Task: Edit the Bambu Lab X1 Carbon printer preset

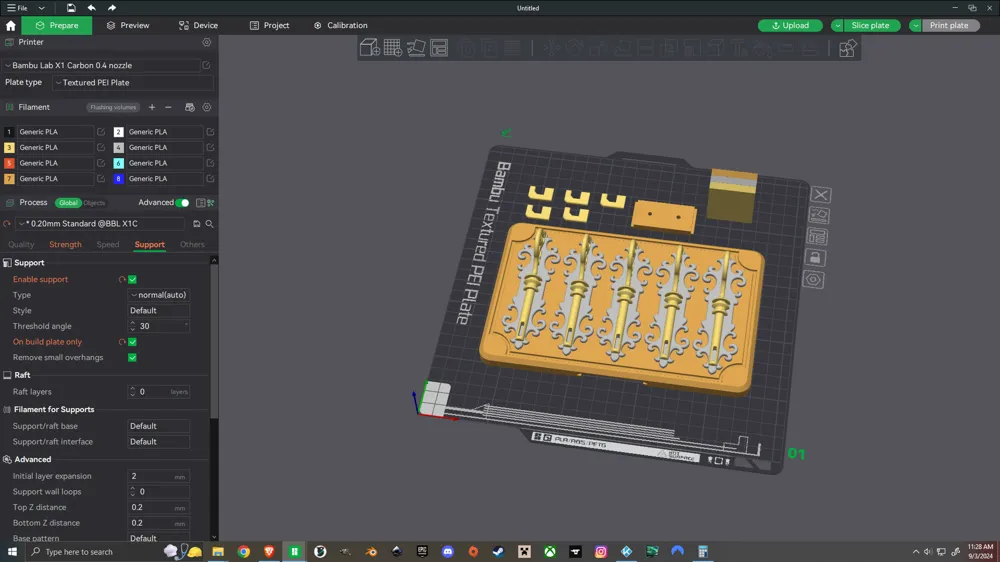Action: (x=207, y=65)
